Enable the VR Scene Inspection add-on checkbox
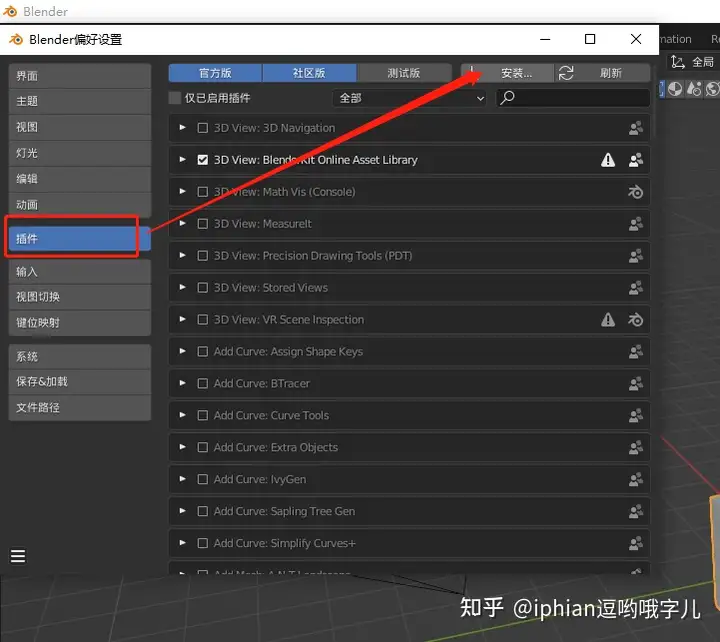The image size is (720, 642). (202, 320)
